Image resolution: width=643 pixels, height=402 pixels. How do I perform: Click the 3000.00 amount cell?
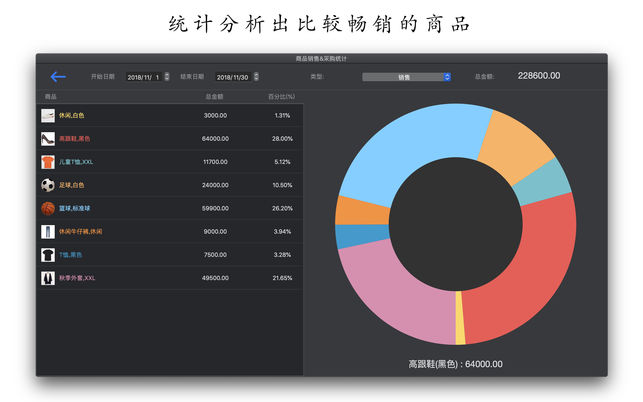[x=215, y=116]
